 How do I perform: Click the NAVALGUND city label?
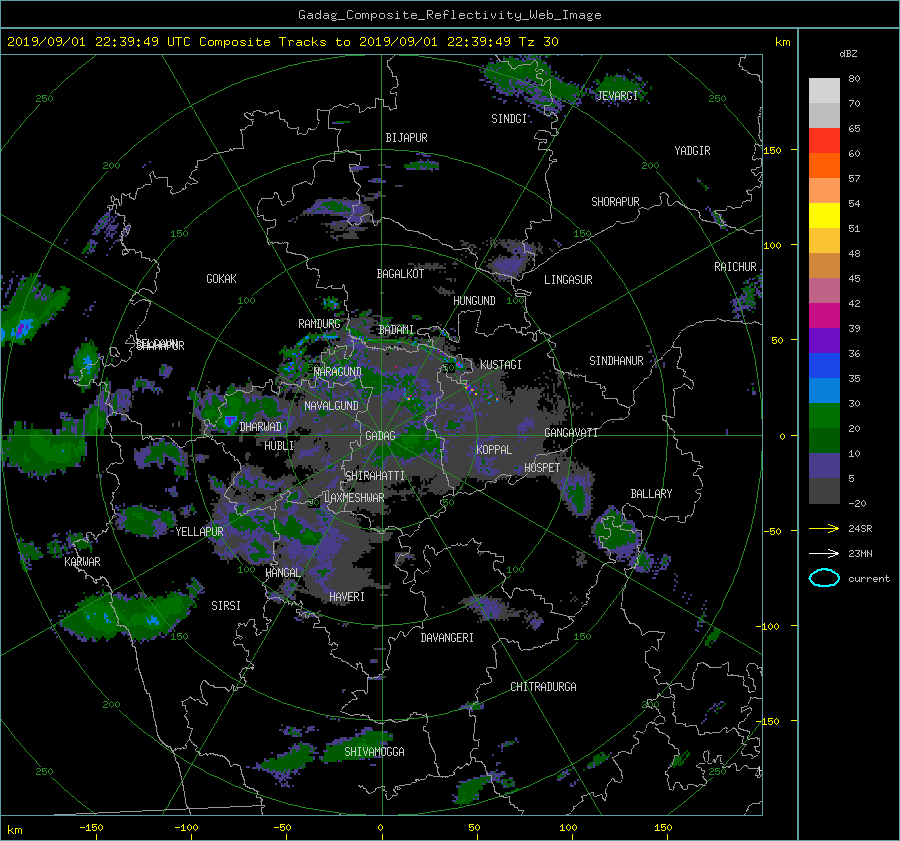click(331, 406)
